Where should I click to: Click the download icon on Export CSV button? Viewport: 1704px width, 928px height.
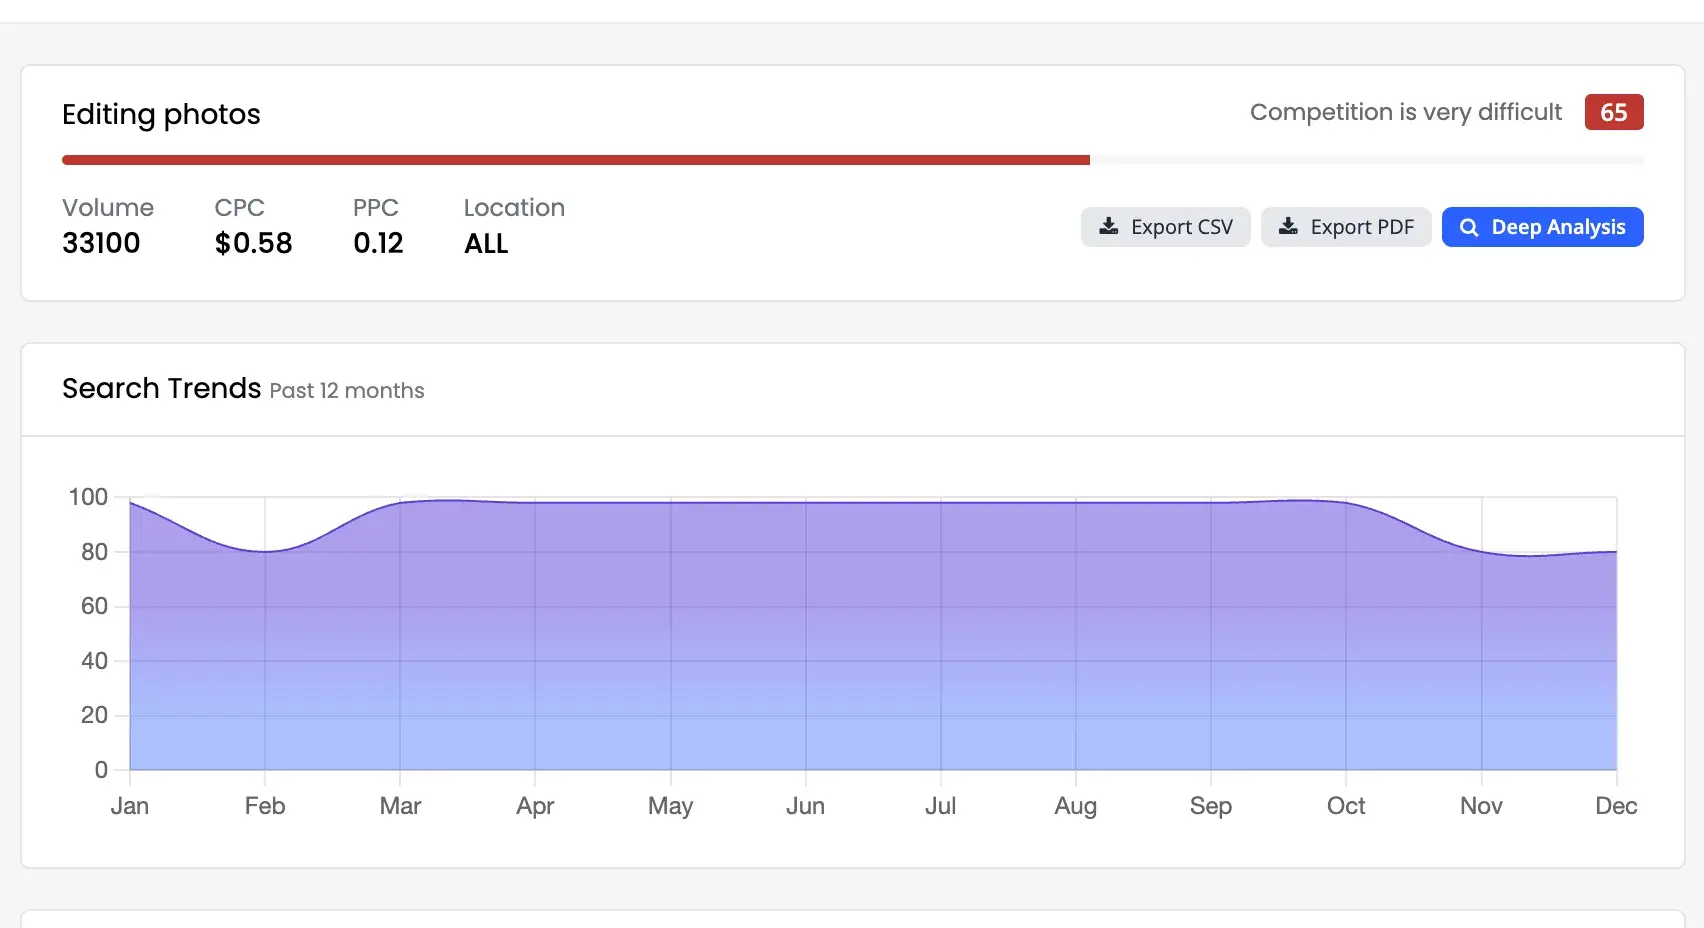click(x=1109, y=227)
